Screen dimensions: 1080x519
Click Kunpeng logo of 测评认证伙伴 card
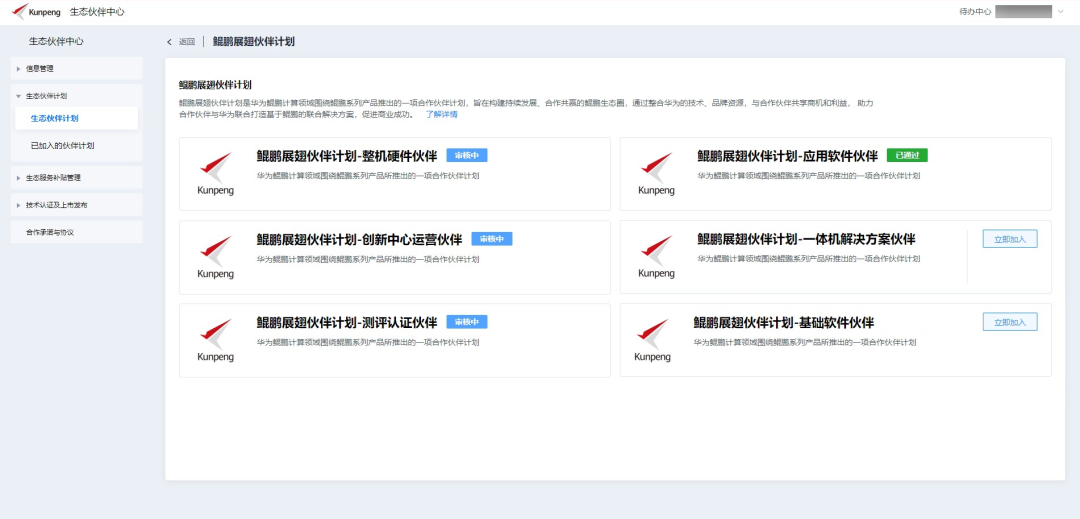[x=216, y=340]
